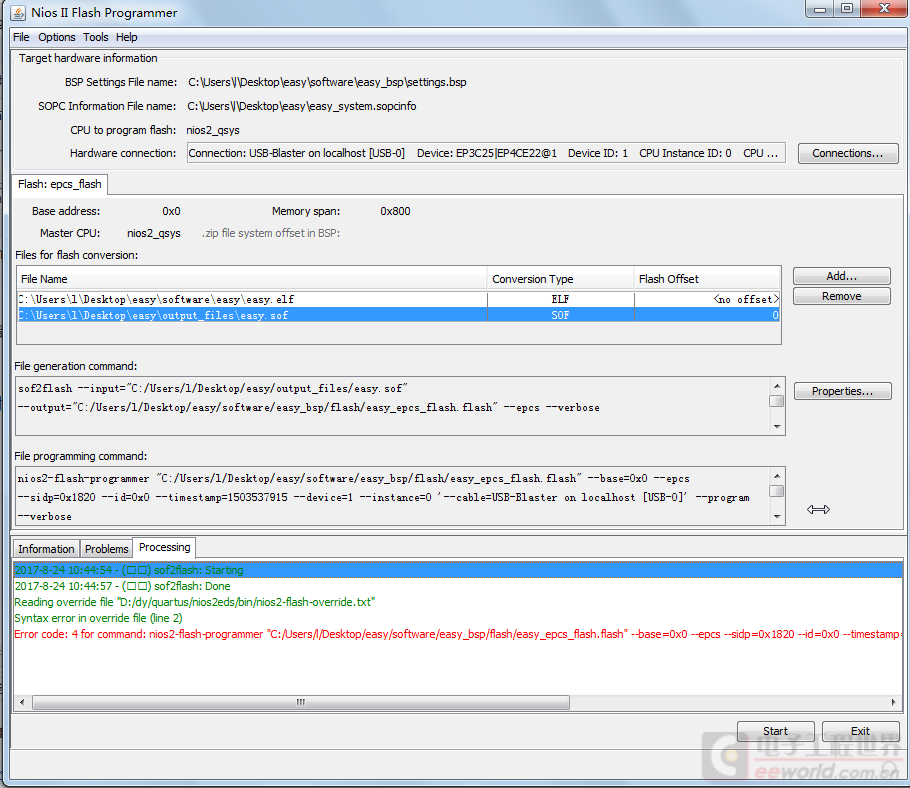Click the ELF conversion type cell
Viewport: 910px width, 788px height.
[561, 299]
